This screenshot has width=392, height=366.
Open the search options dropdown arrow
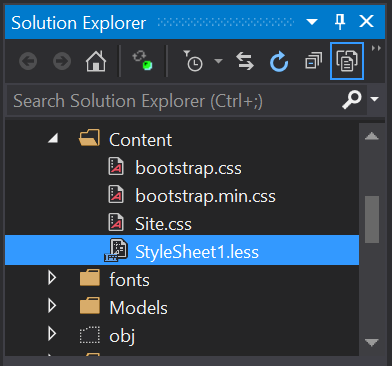coord(375,99)
